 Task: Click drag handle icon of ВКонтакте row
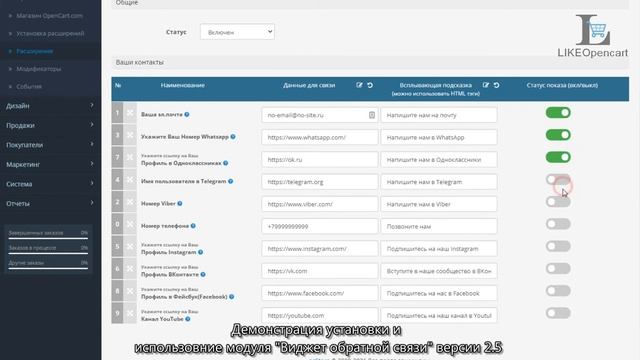(x=130, y=269)
